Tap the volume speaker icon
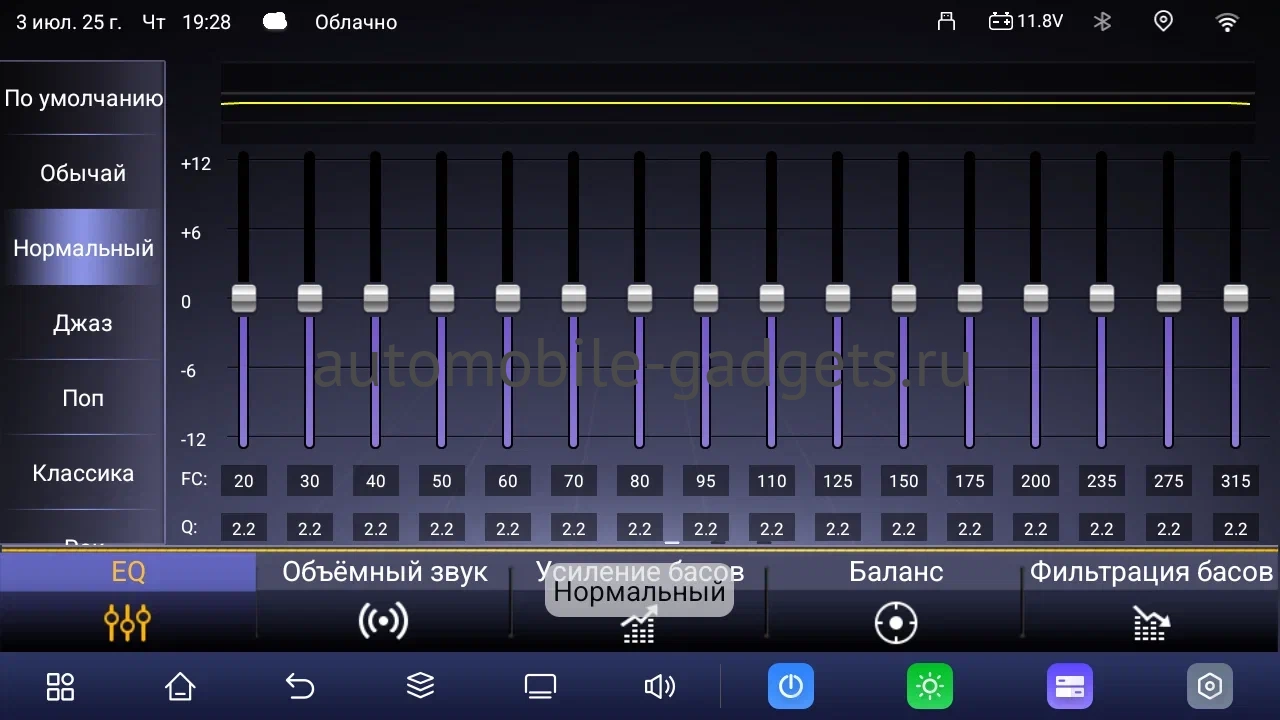This screenshot has width=1280, height=720. point(659,687)
